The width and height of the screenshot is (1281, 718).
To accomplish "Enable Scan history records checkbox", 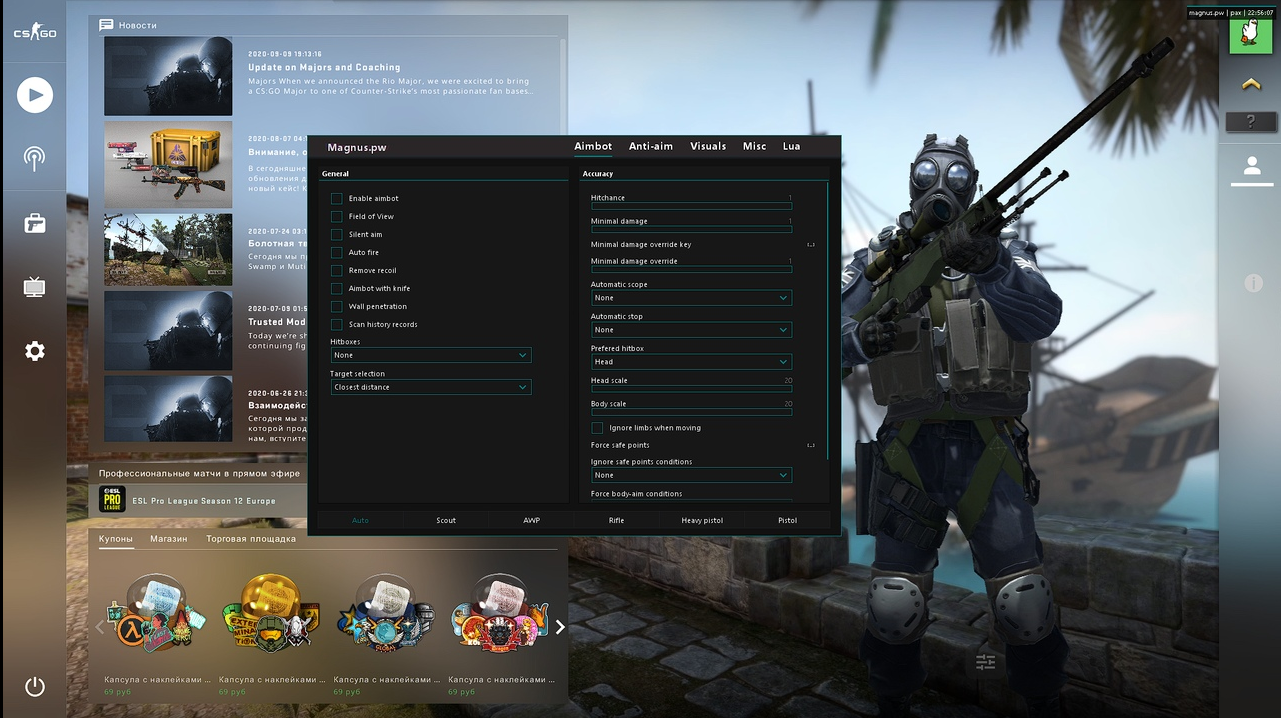I will tap(336, 325).
